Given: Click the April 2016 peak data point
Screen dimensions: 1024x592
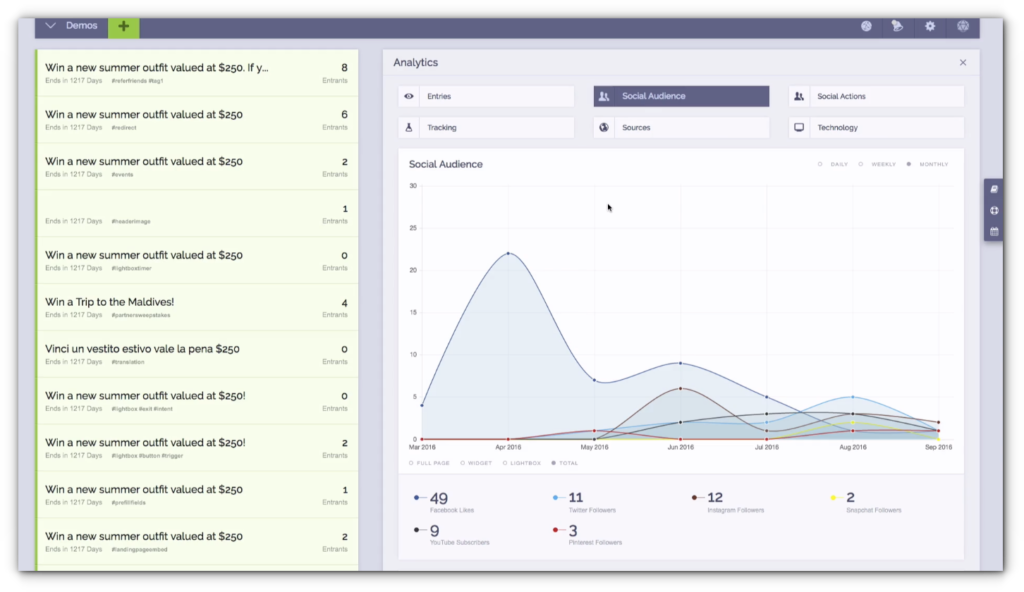Looking at the screenshot, I should tap(508, 254).
